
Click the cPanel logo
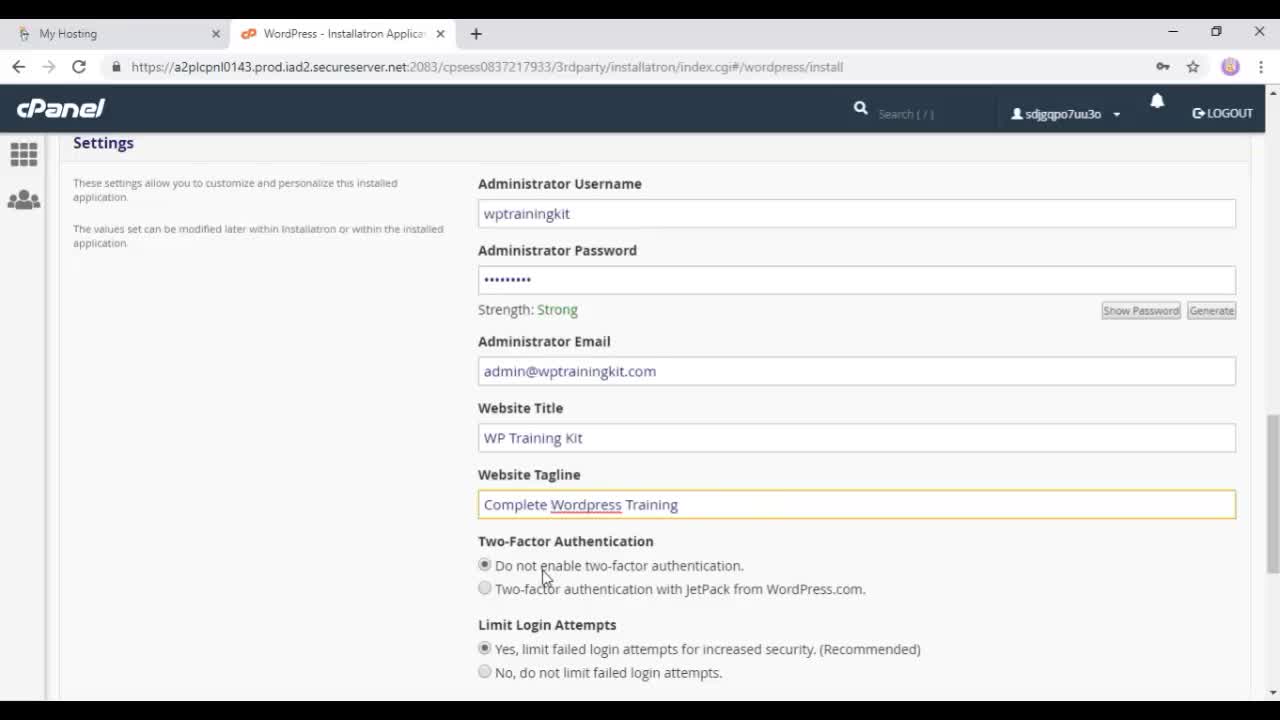61,109
